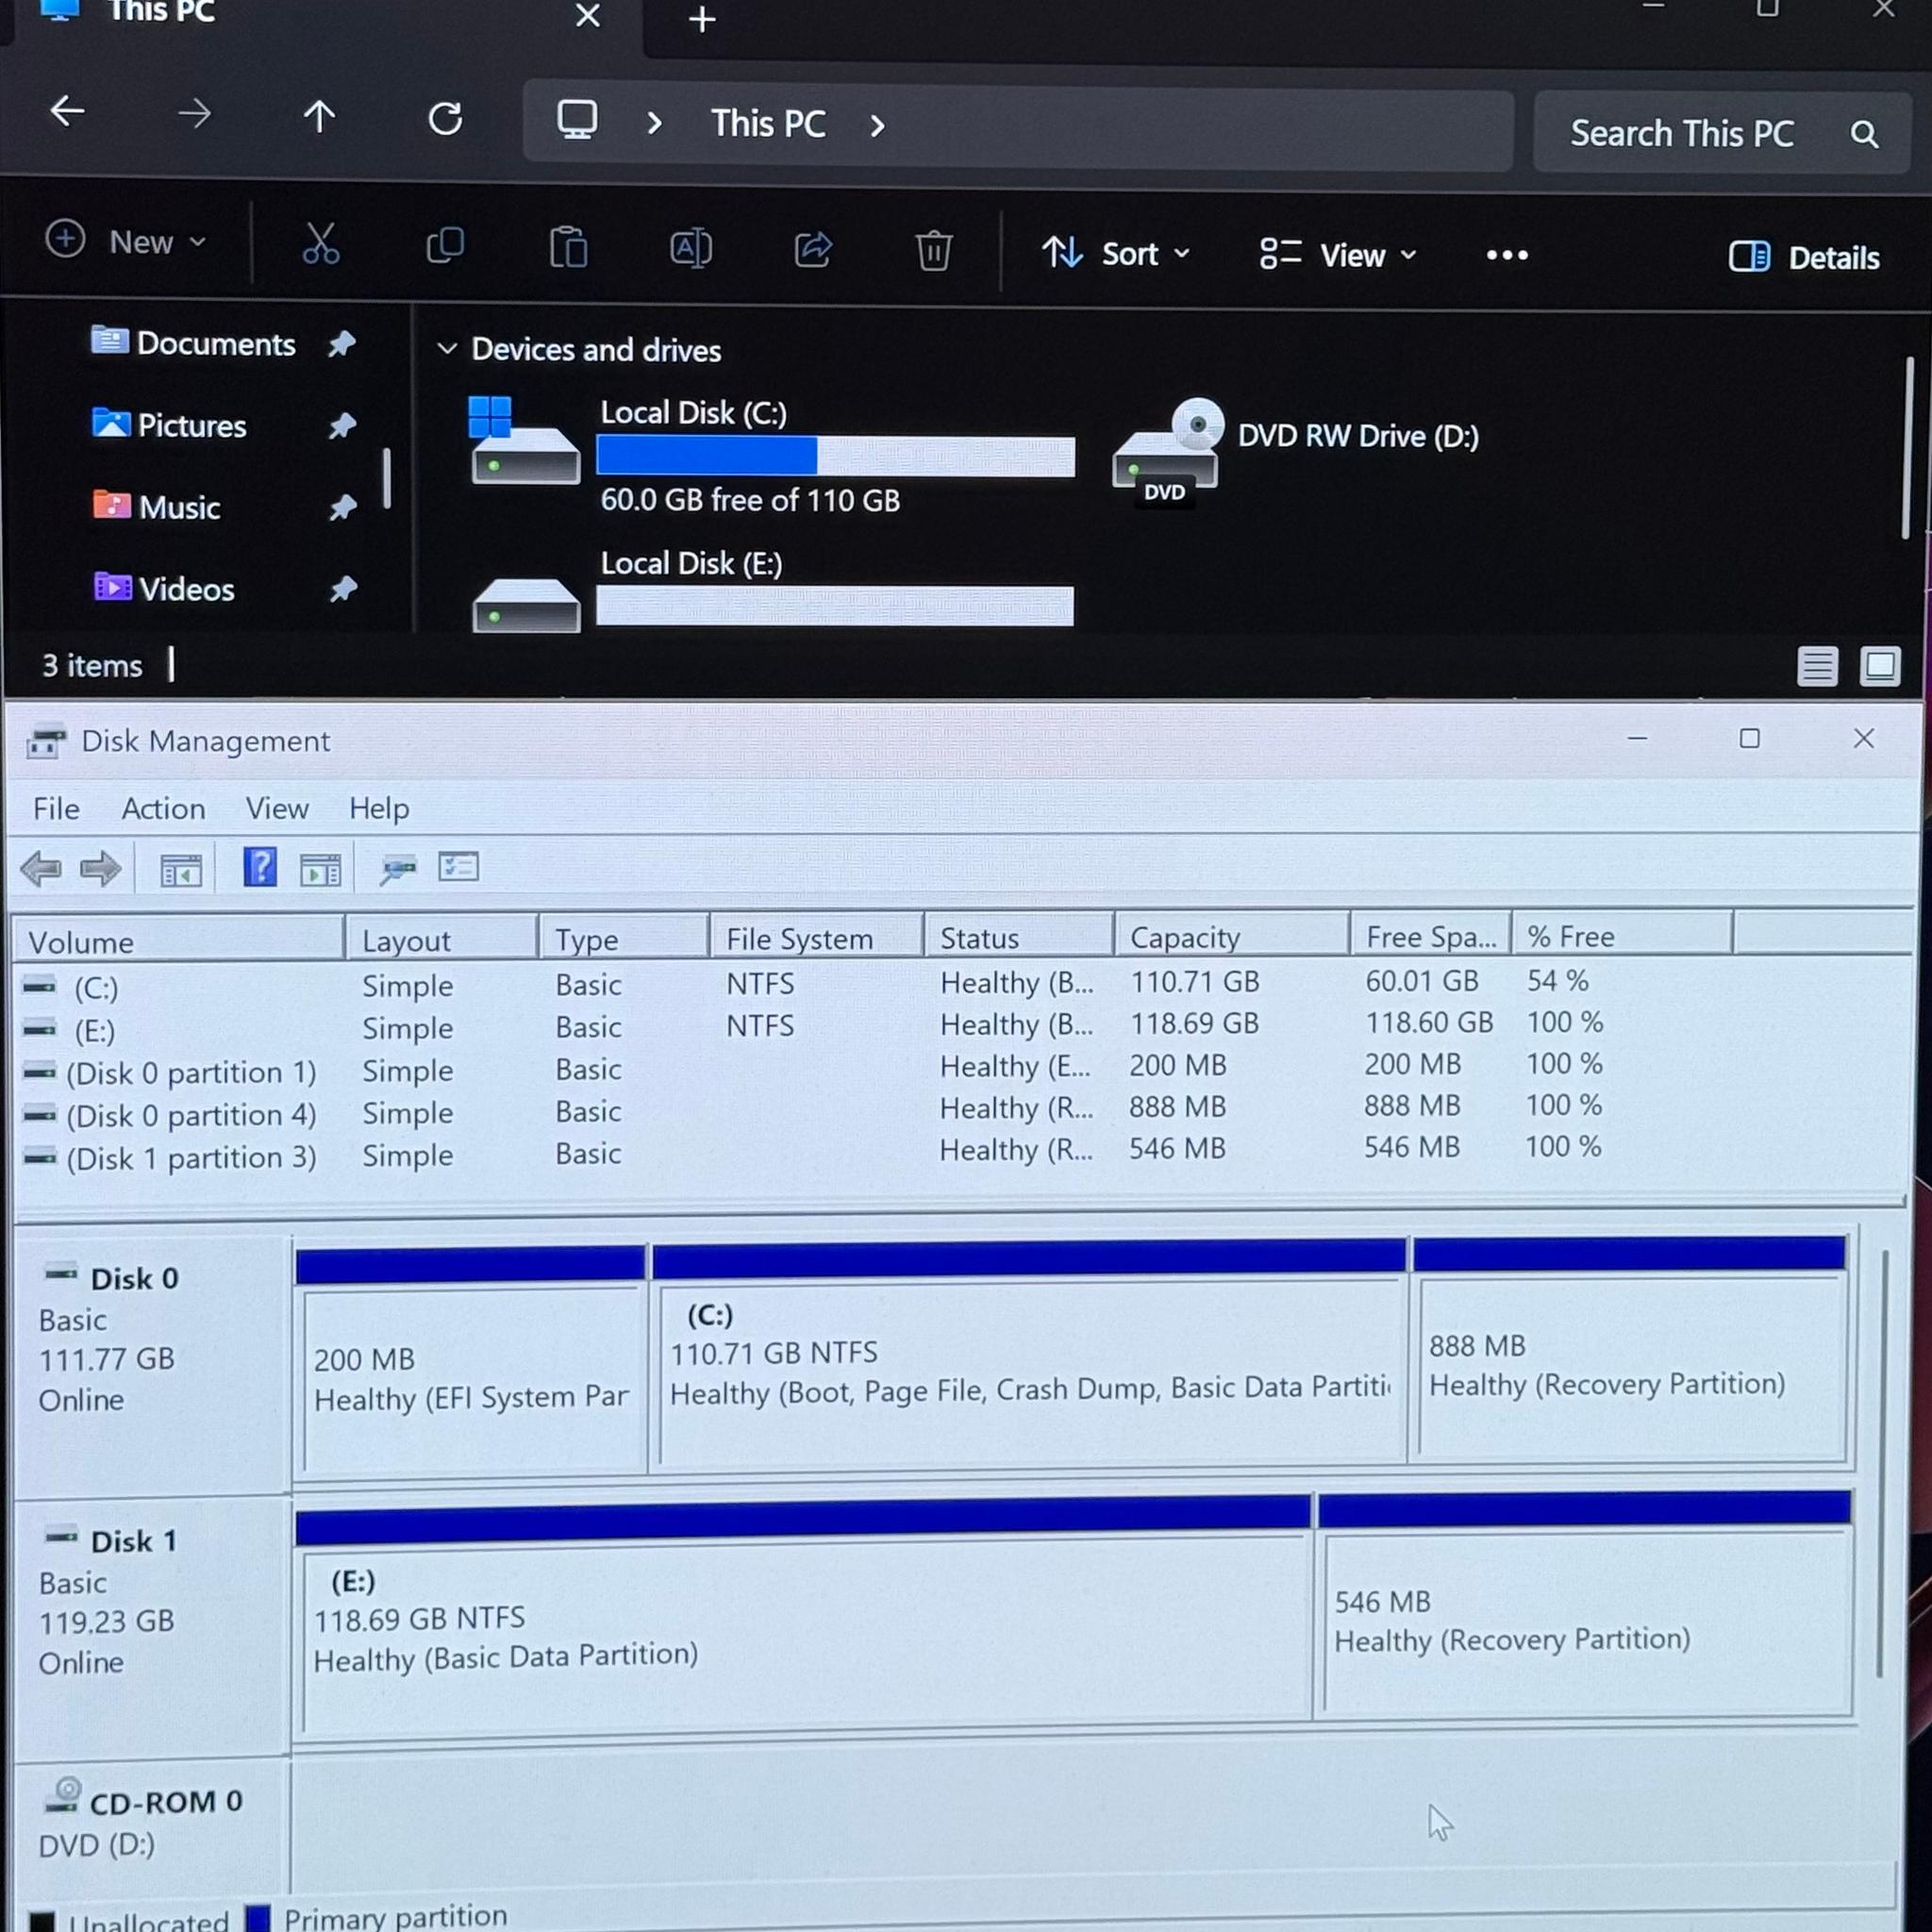The width and height of the screenshot is (1932, 1932).
Task: Click the Capacity column header
Action: click(1231, 937)
